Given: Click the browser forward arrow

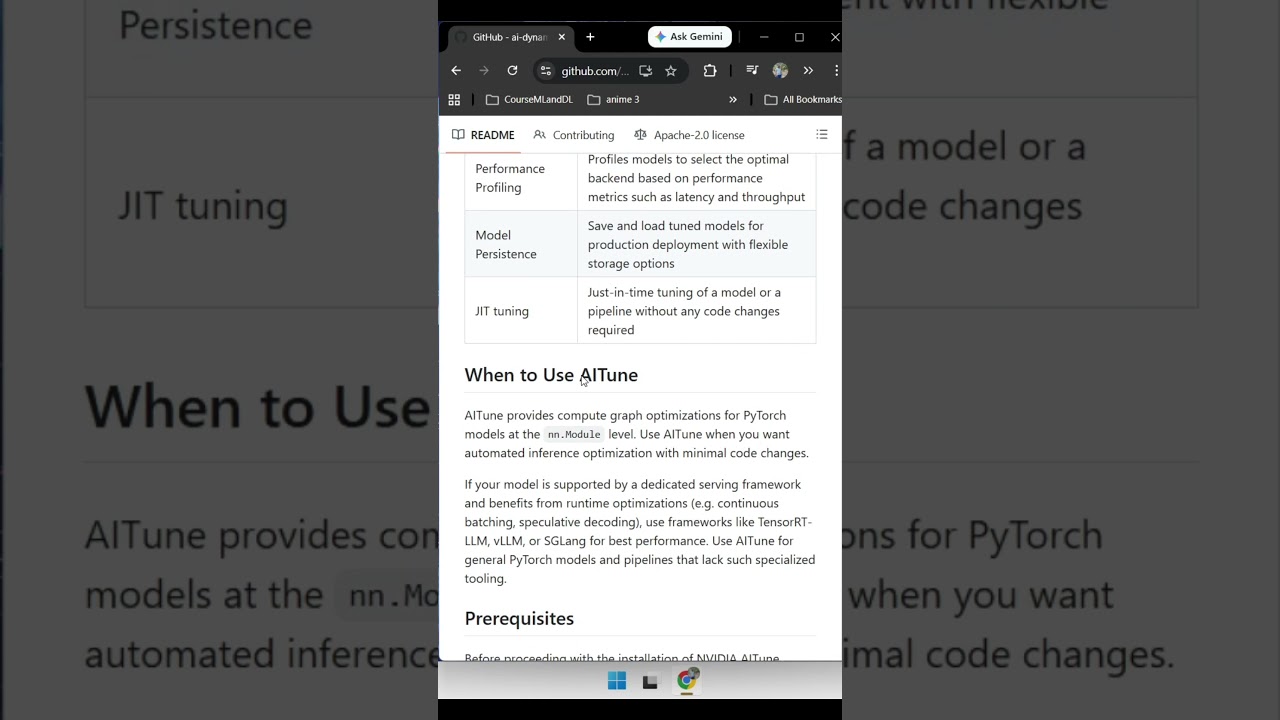Looking at the screenshot, I should pyautogui.click(x=484, y=71).
